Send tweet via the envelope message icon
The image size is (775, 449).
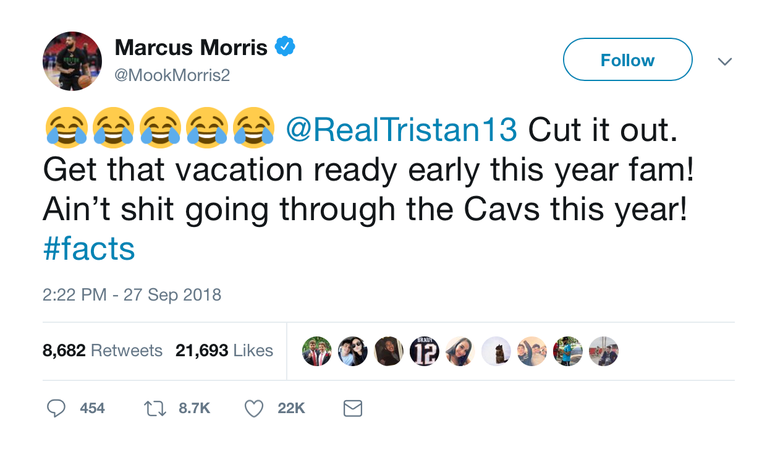pos(352,408)
